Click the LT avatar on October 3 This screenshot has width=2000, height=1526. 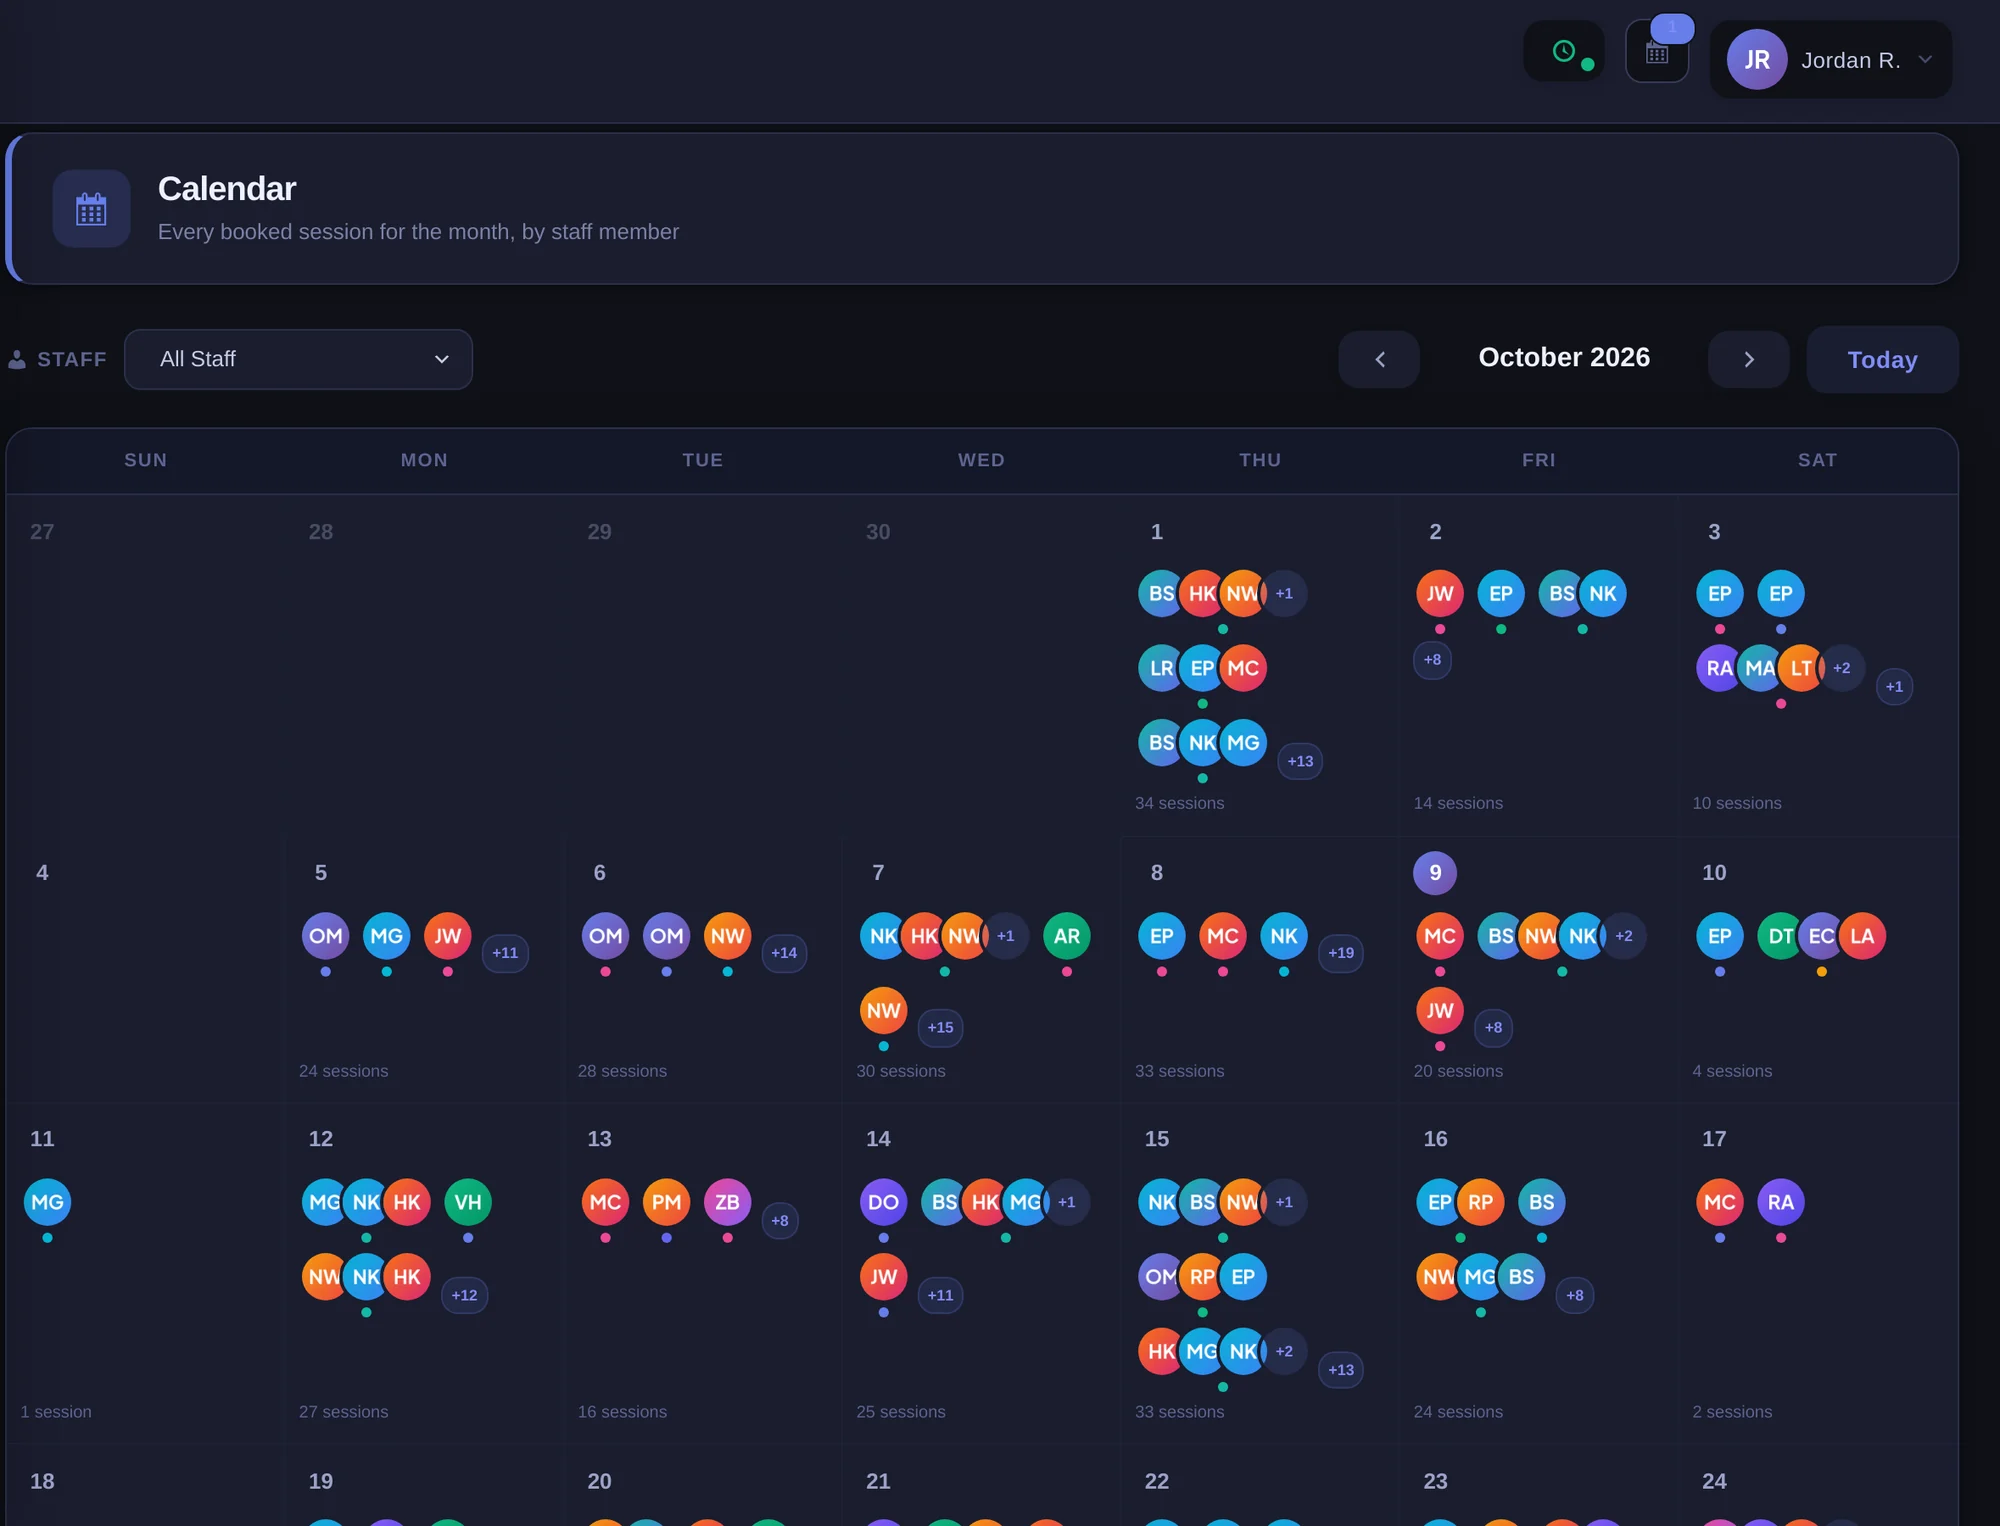(x=1801, y=668)
